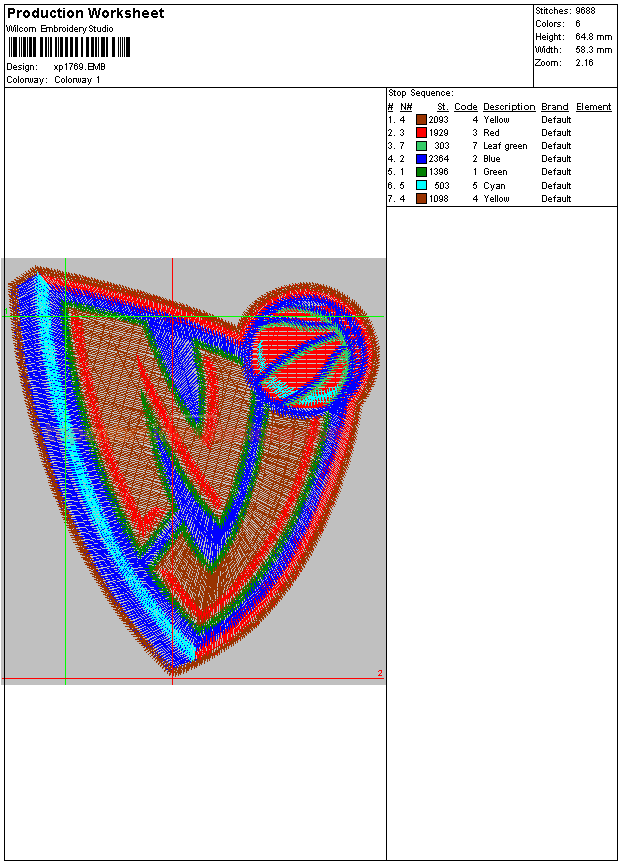Click Default brand in Cyan row
Screen dimensions: 620x861
click(556, 186)
